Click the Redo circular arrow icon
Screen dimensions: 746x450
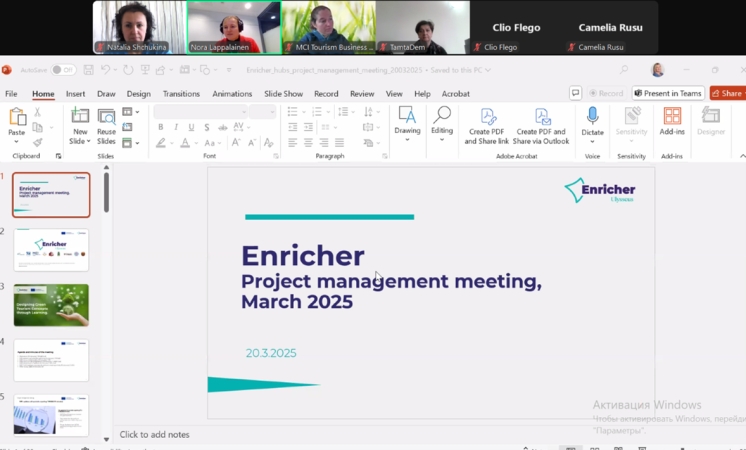[x=128, y=70]
